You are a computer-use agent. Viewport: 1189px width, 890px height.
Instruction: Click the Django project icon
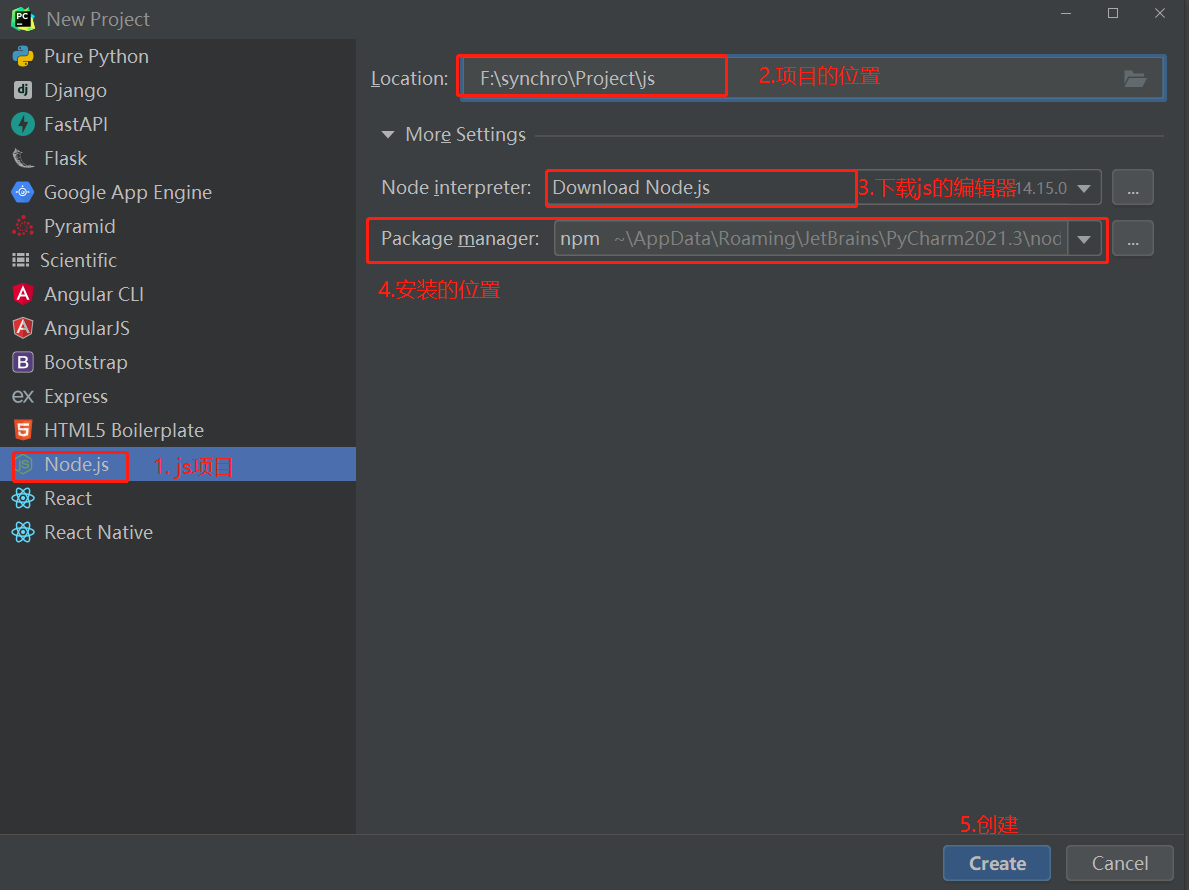pos(23,90)
